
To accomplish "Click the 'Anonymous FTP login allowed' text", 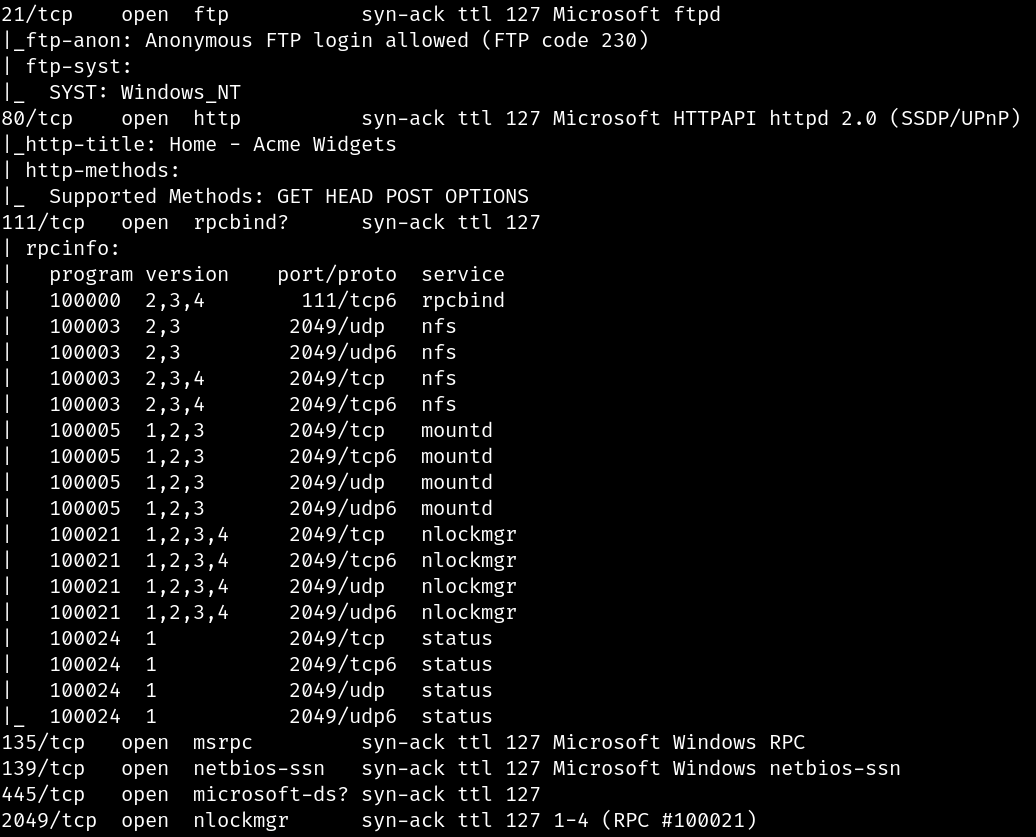I will pyautogui.click(x=307, y=40).
